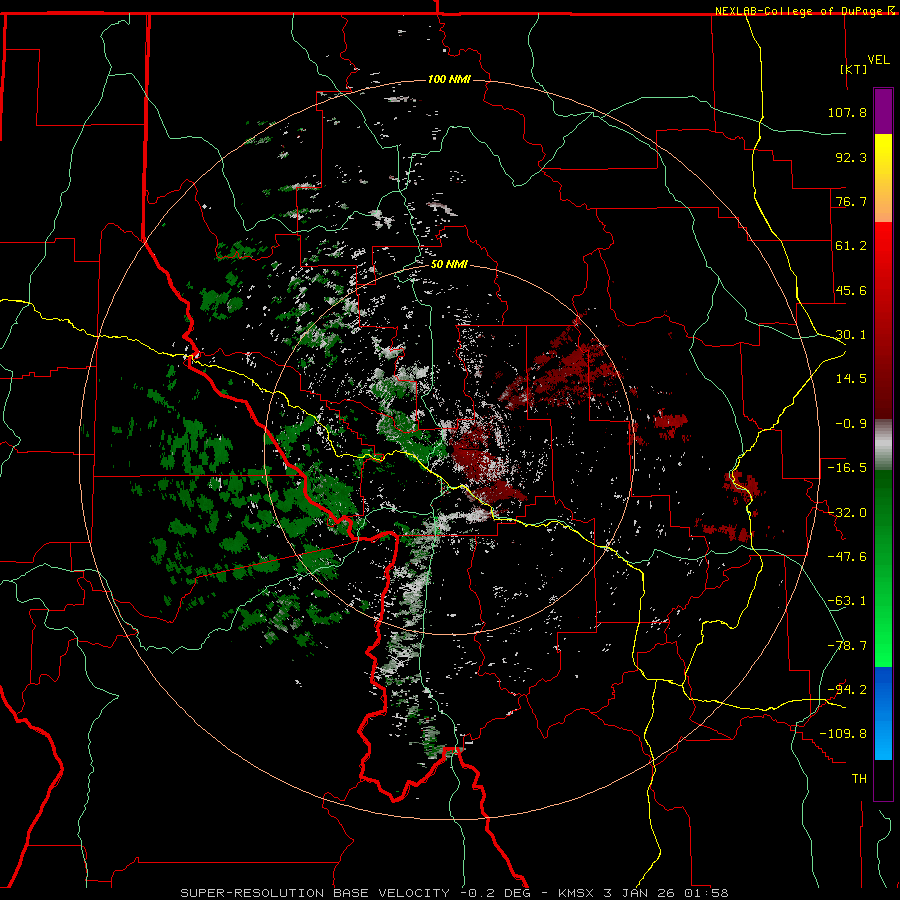Select the 76.7 legend value
The width and height of the screenshot is (900, 900).
pyautogui.click(x=851, y=201)
